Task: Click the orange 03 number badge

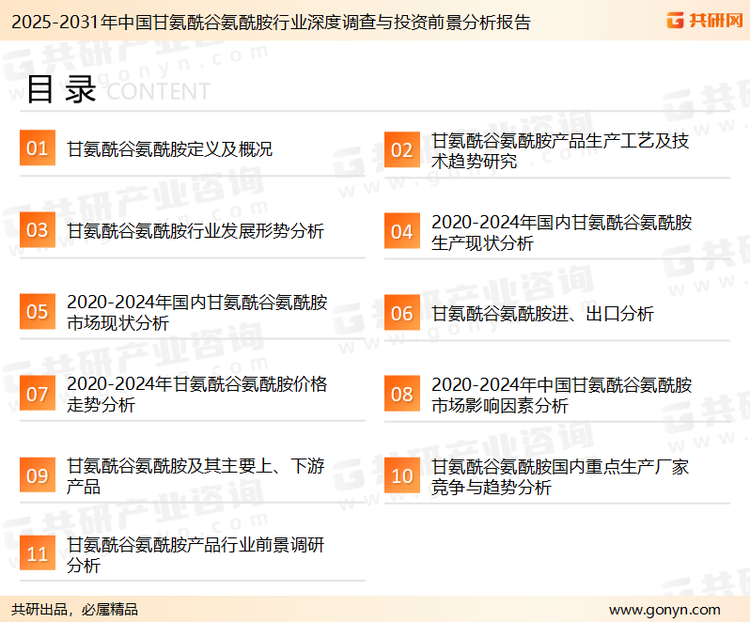Action: pos(37,230)
